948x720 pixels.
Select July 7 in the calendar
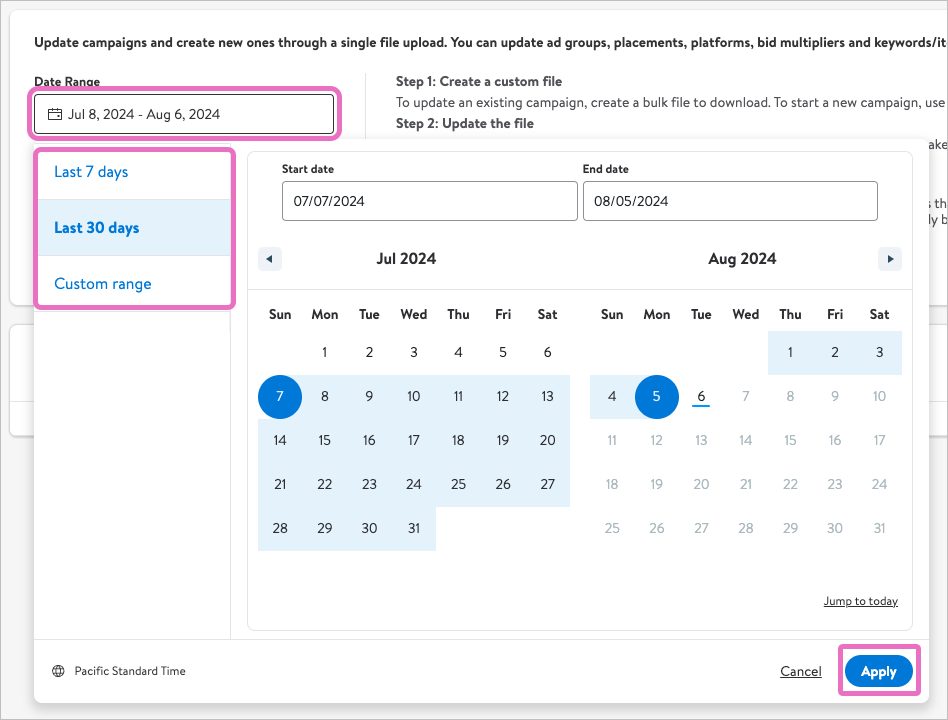[x=280, y=397]
